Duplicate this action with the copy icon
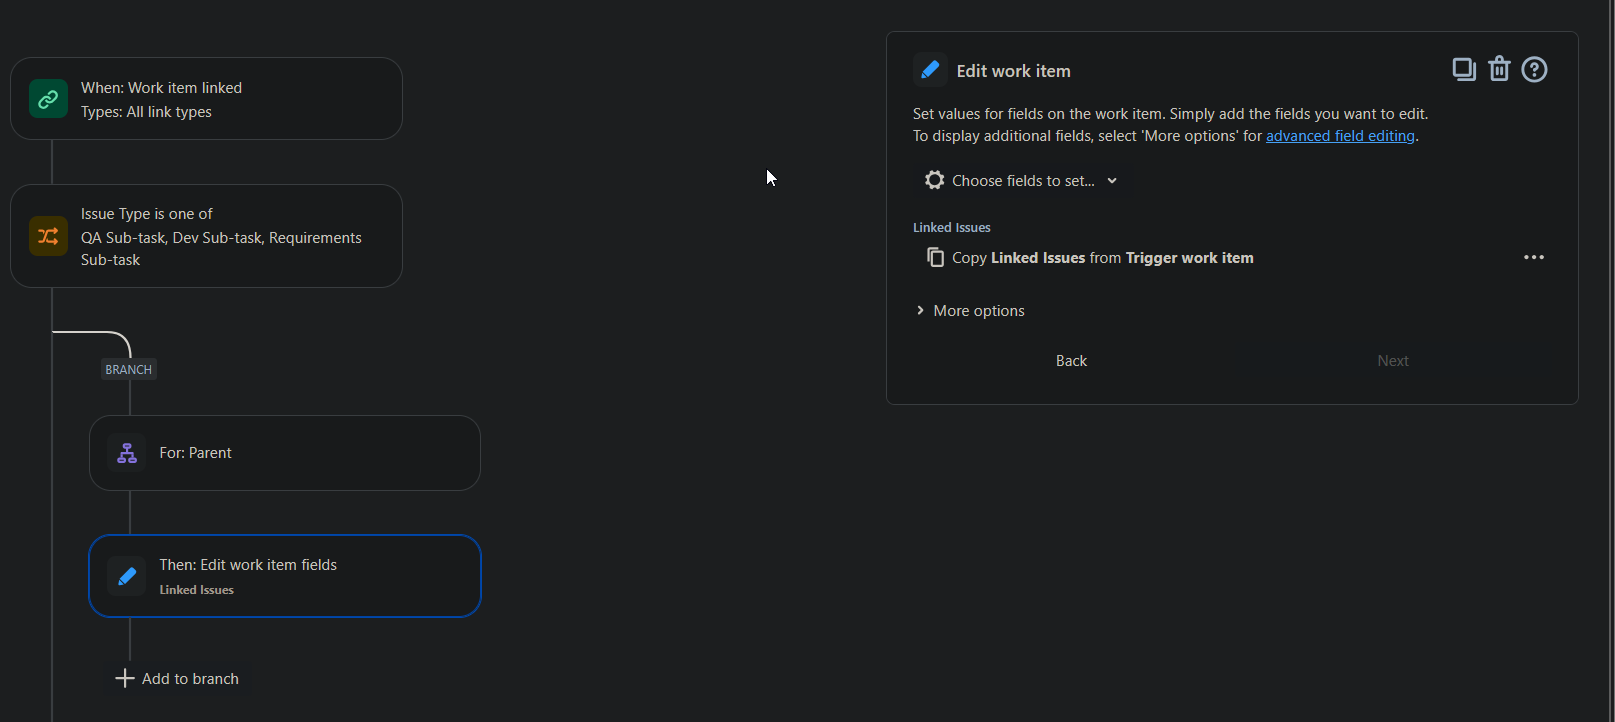 [1464, 69]
